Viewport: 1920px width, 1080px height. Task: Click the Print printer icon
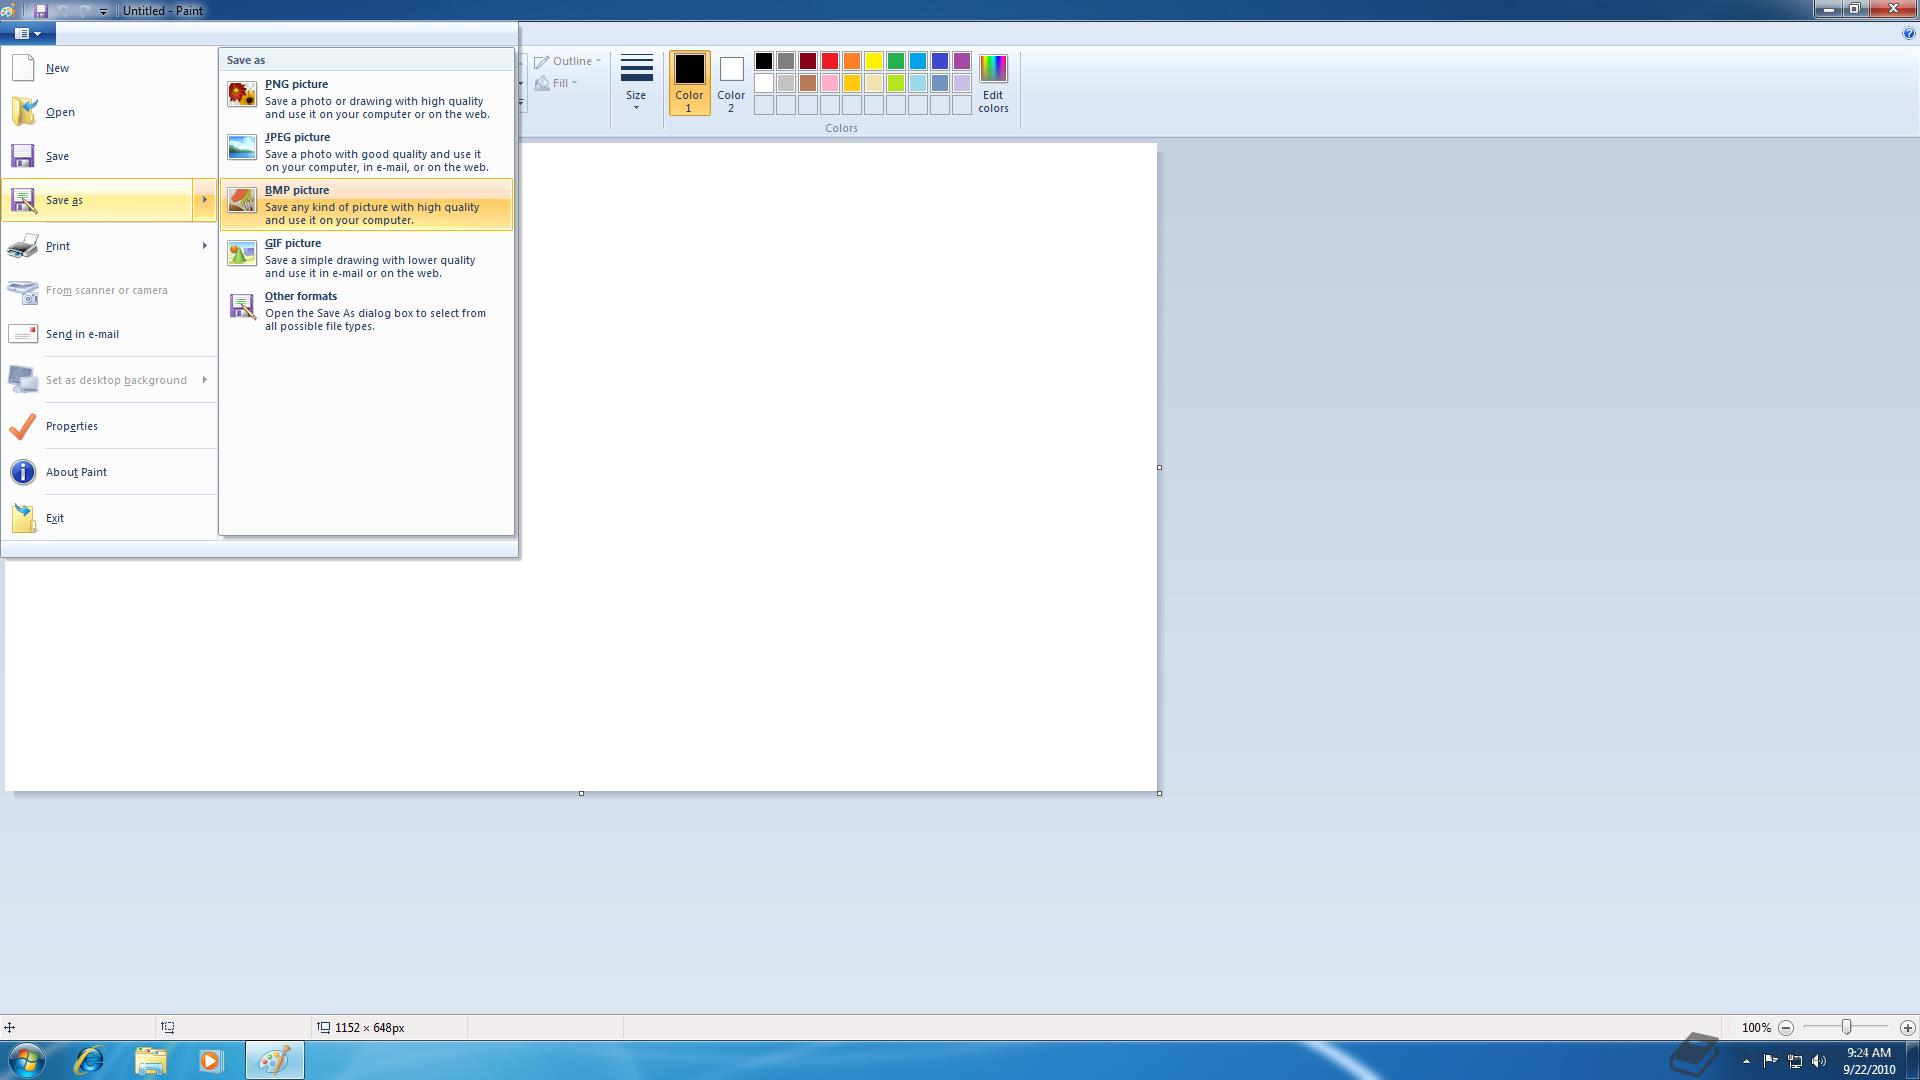[x=23, y=246]
